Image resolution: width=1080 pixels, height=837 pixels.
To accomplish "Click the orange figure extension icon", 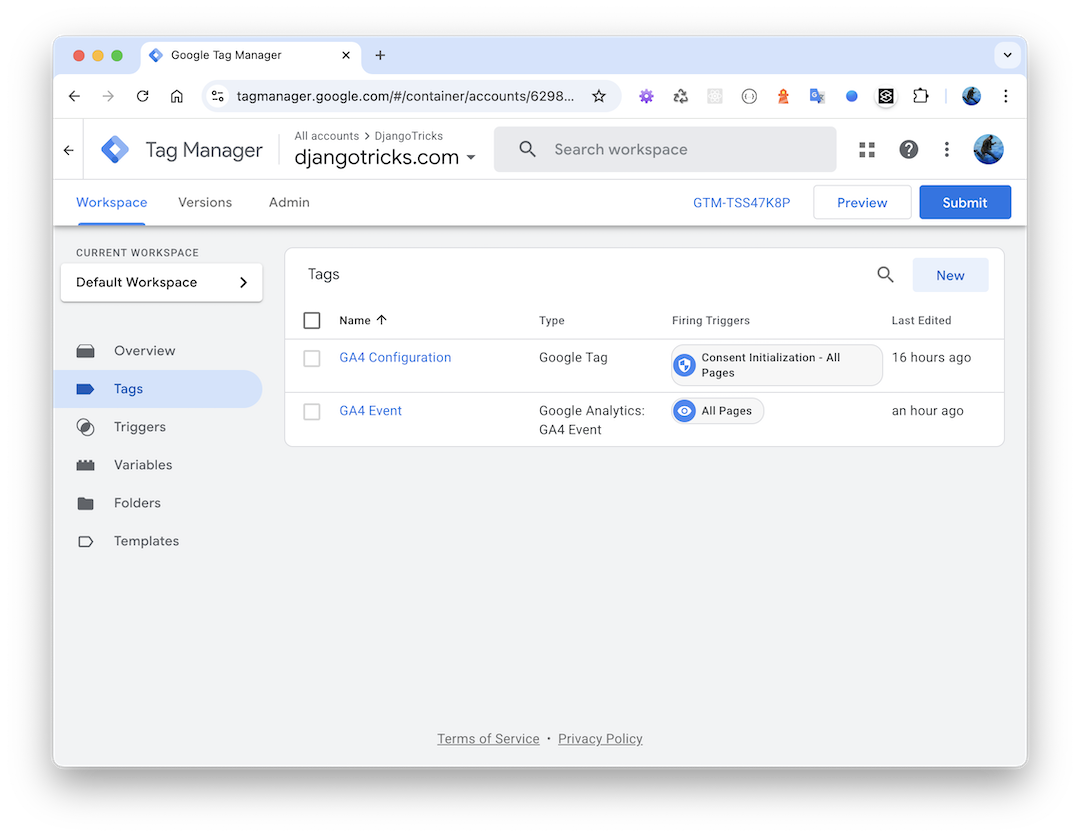I will pos(783,96).
